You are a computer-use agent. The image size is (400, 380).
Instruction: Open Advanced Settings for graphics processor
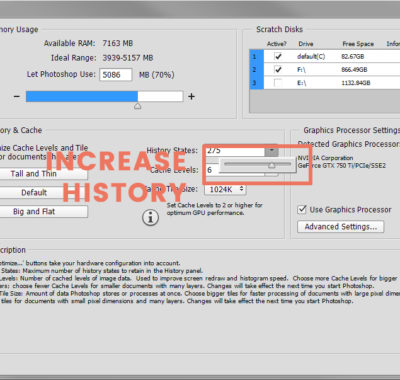click(x=341, y=227)
